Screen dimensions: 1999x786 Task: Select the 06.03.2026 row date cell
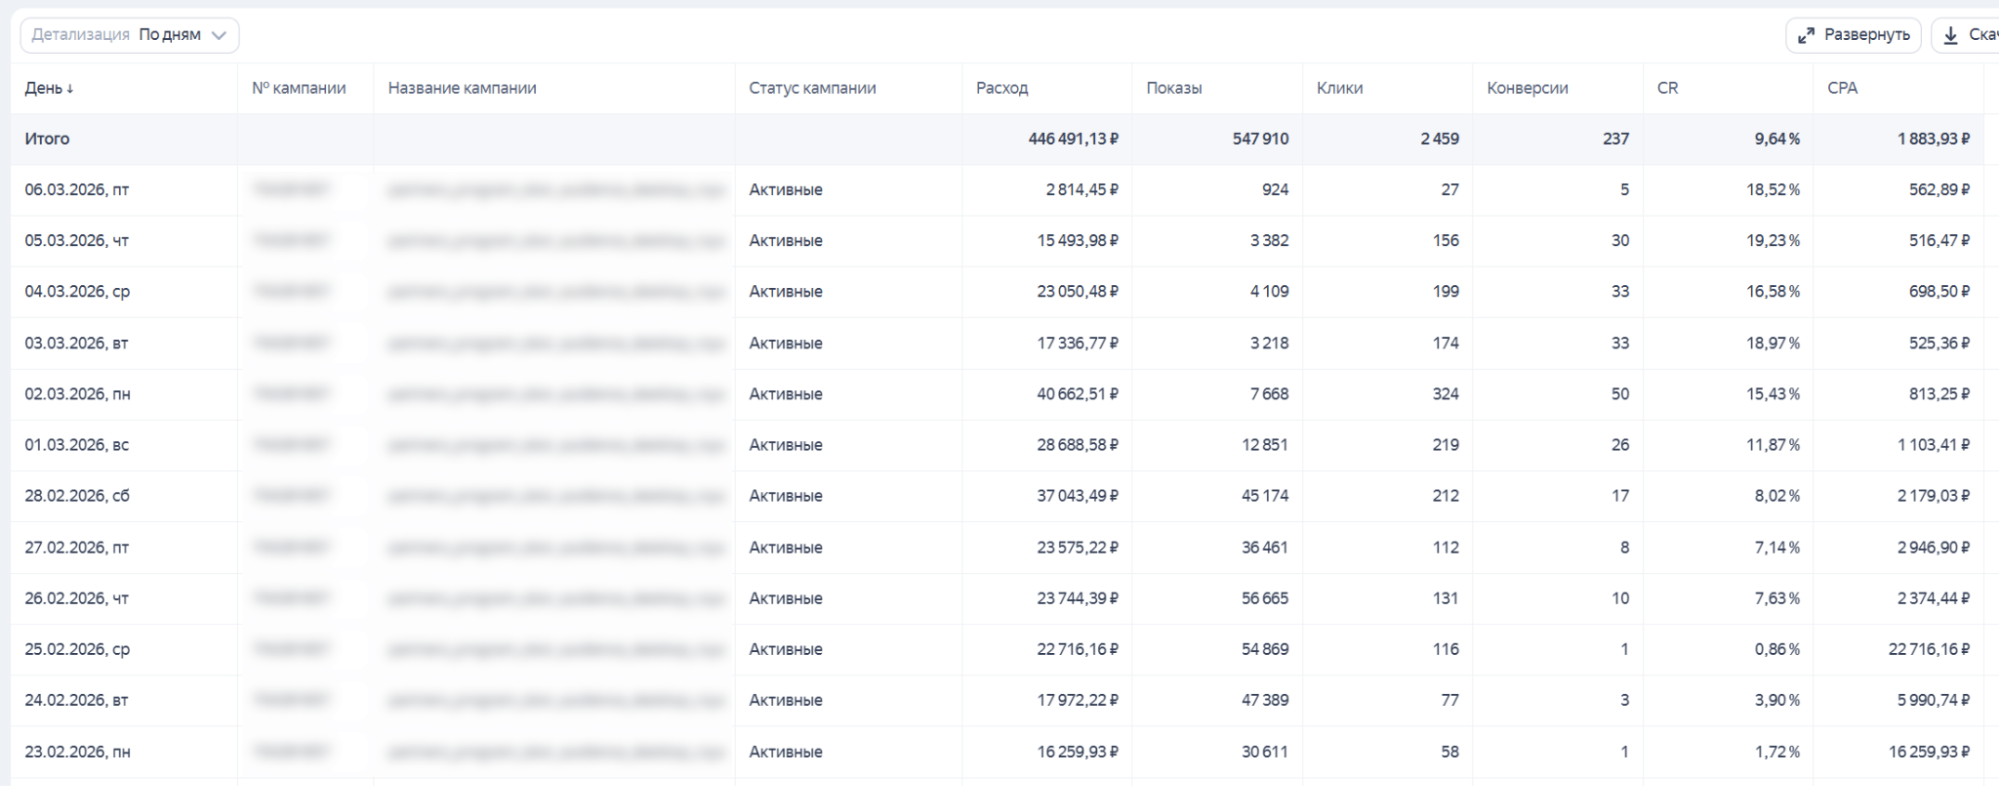[77, 190]
